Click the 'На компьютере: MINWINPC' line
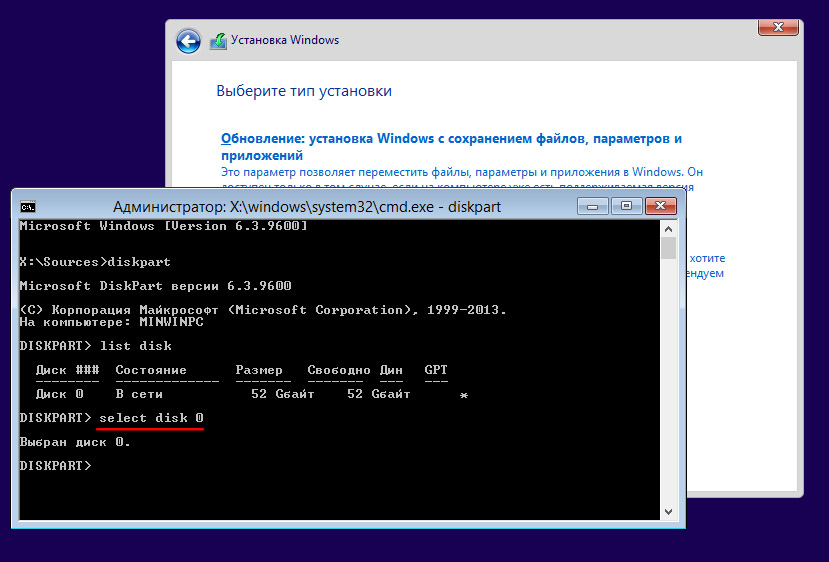829x562 pixels. pyautogui.click(x=112, y=322)
